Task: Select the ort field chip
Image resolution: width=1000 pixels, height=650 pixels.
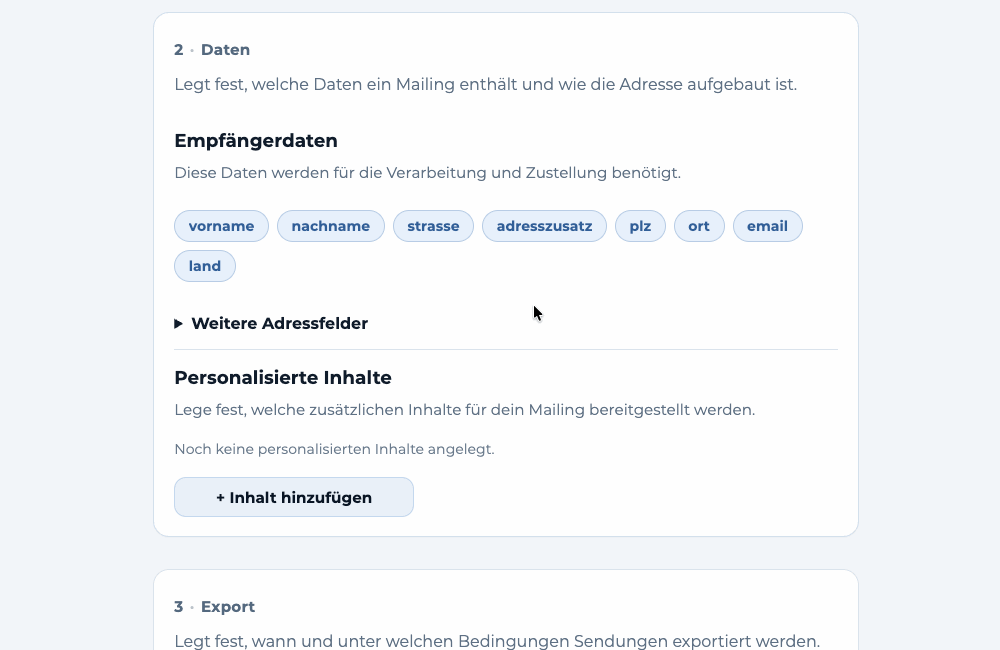Action: (x=699, y=226)
